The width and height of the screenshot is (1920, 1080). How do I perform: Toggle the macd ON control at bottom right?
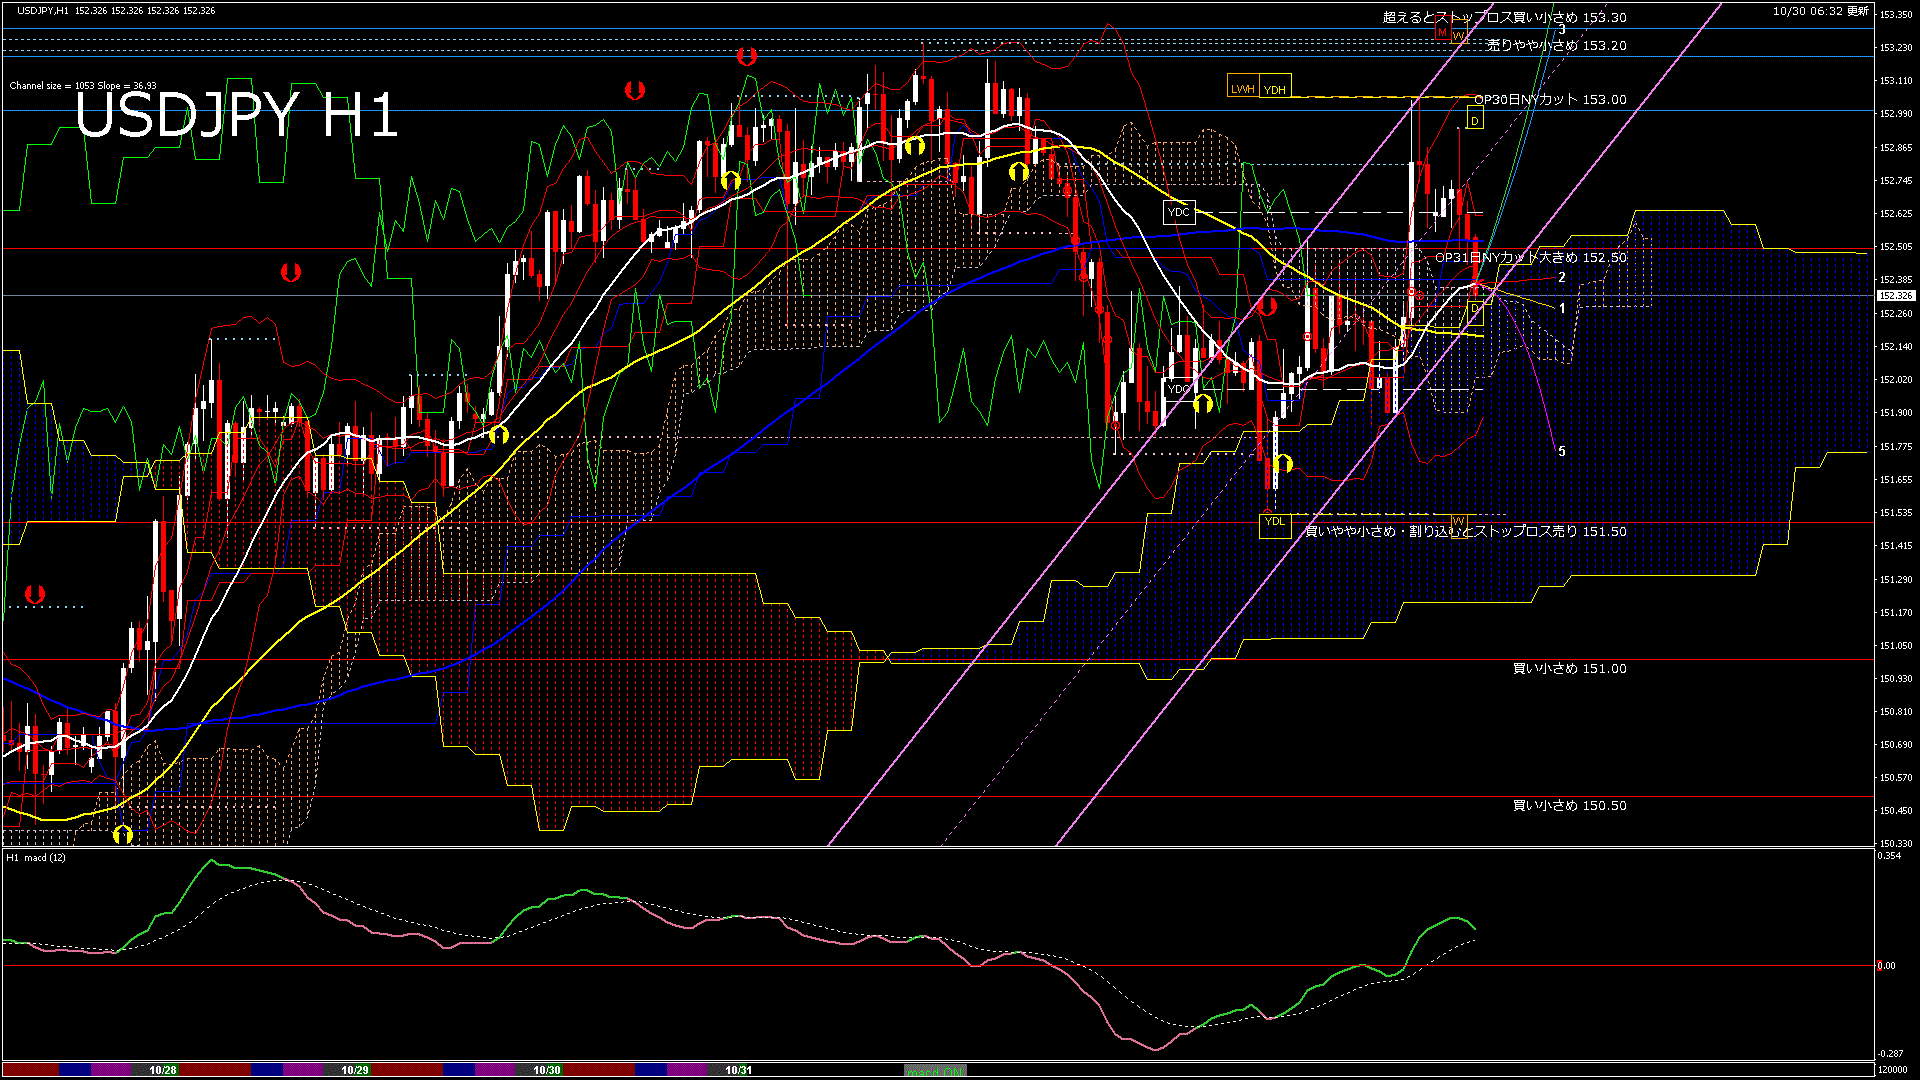pyautogui.click(x=935, y=1071)
